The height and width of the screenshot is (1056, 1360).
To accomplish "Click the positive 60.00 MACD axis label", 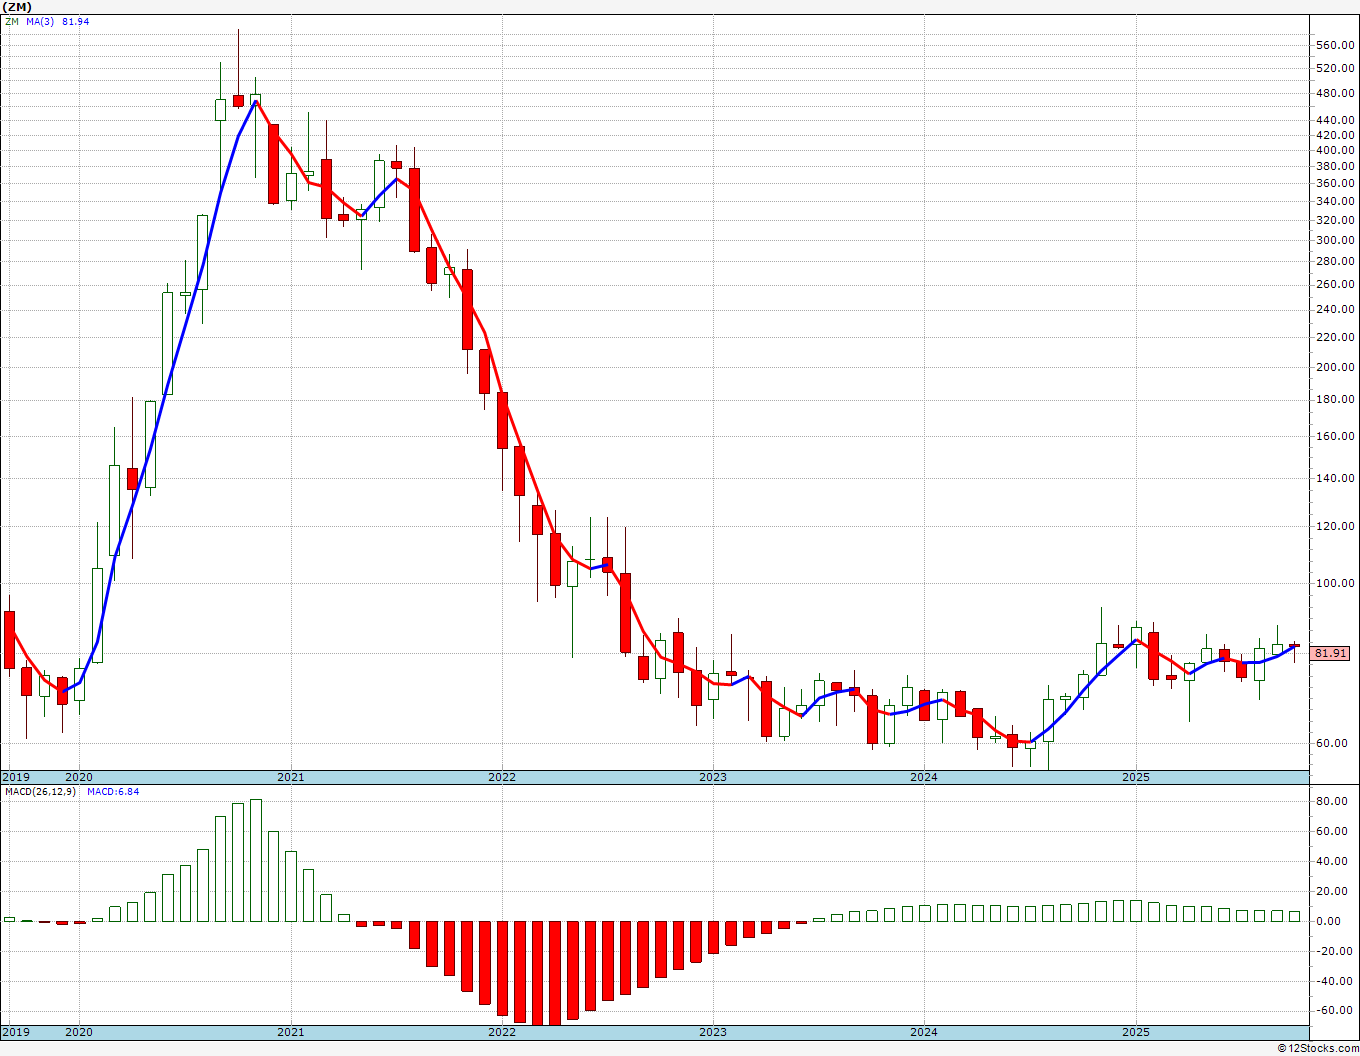I will [x=1333, y=832].
